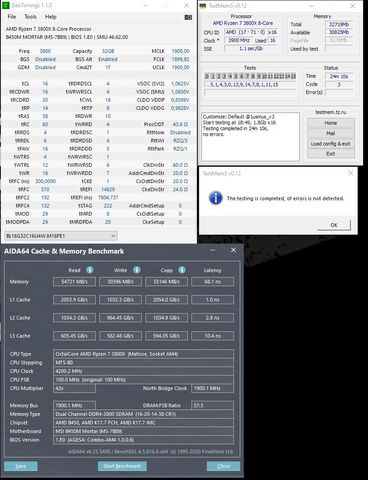Open the Help menu in ZenTimings

coord(51,17)
